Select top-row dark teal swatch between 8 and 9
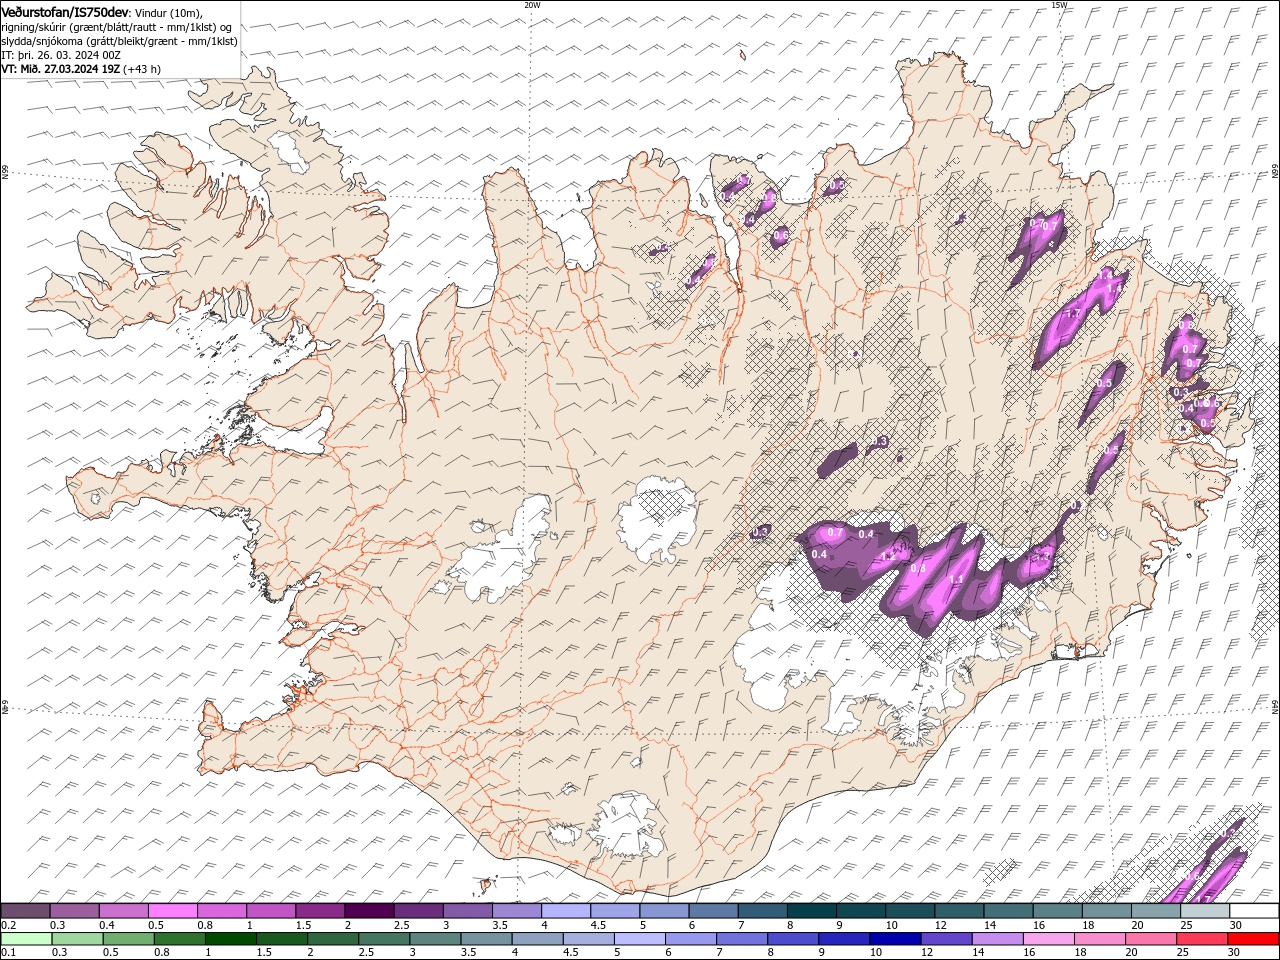 click(811, 910)
